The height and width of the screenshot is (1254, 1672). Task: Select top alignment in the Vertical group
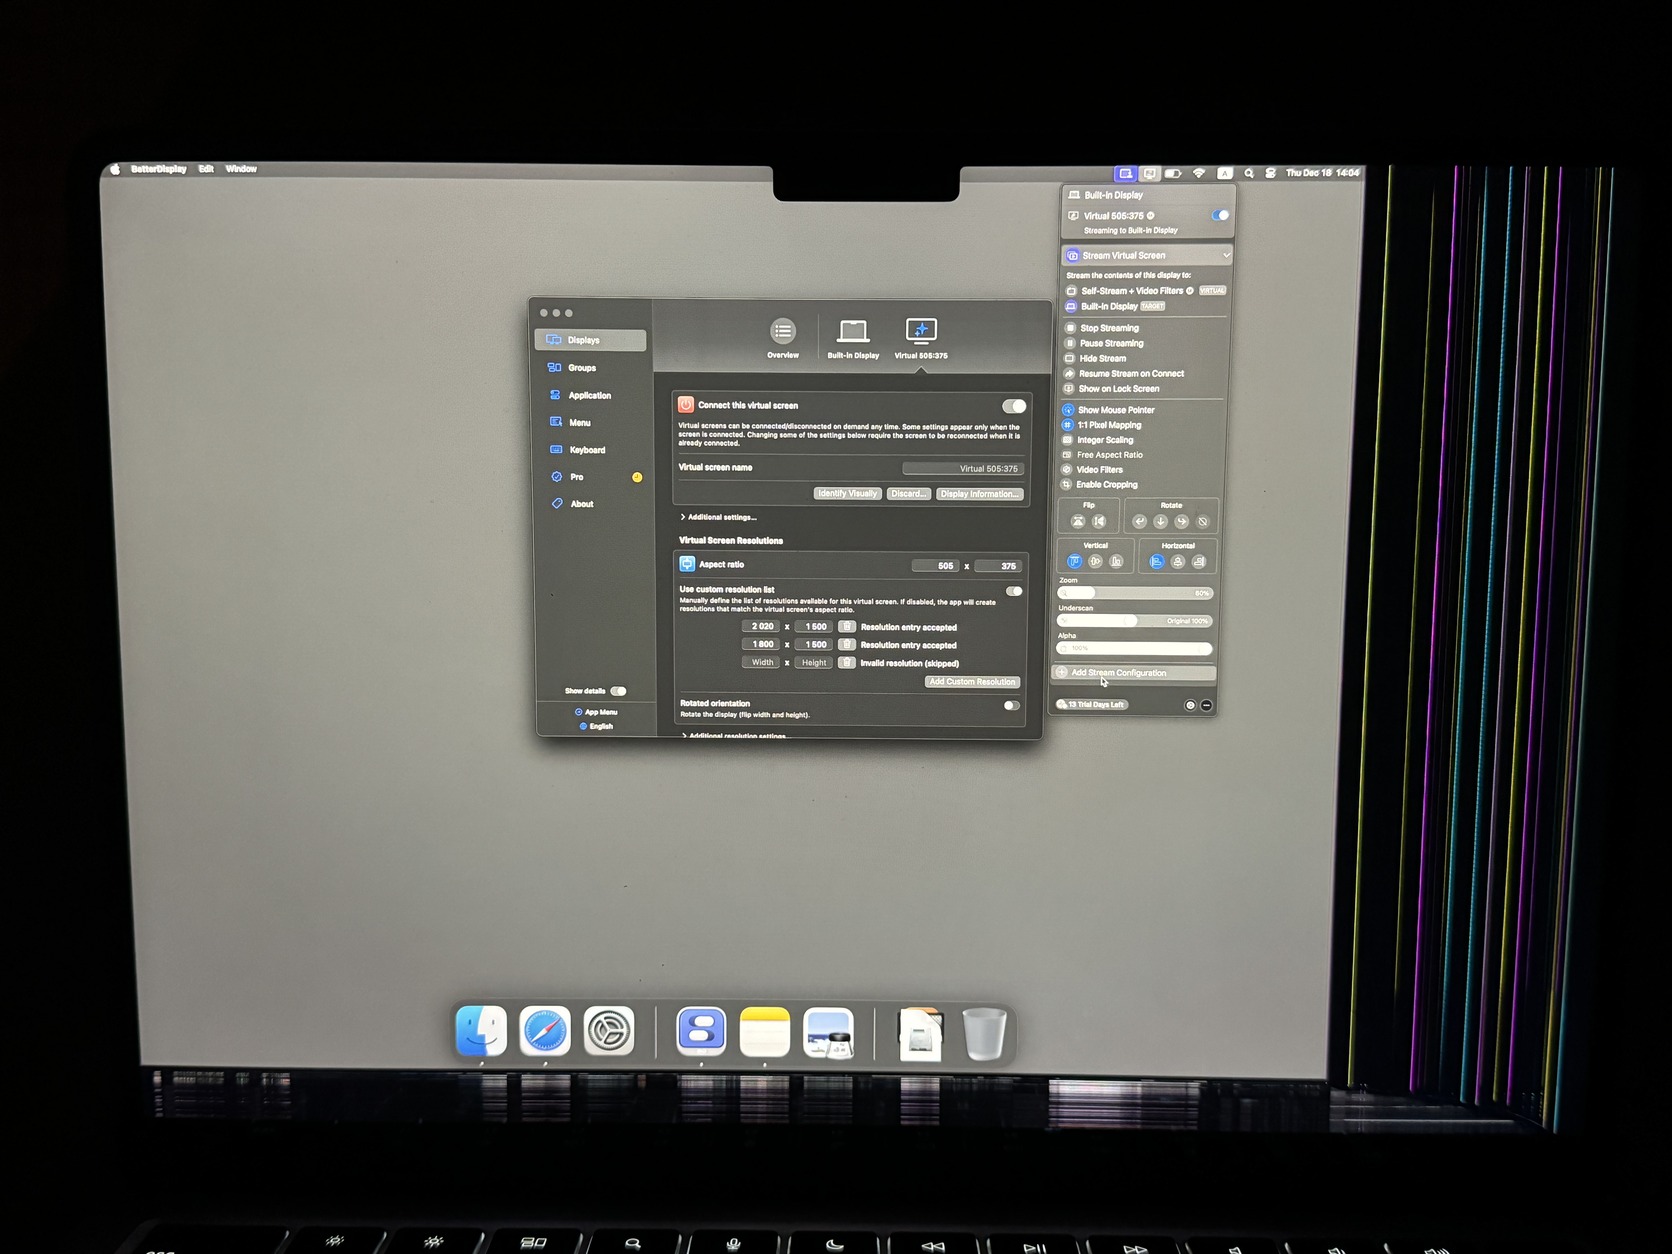click(1074, 561)
